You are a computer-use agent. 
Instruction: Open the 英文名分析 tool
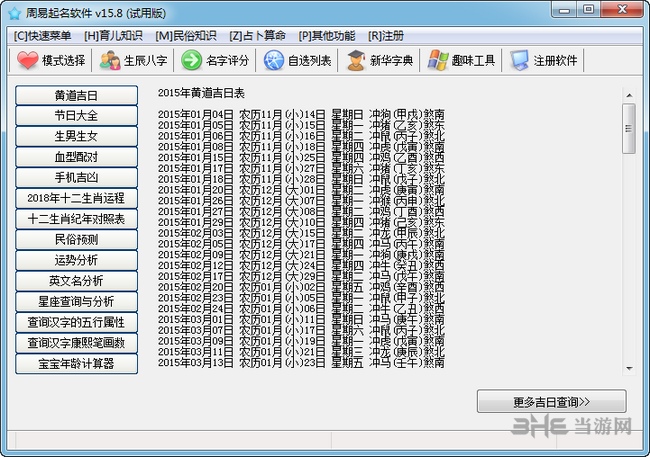[x=77, y=281]
